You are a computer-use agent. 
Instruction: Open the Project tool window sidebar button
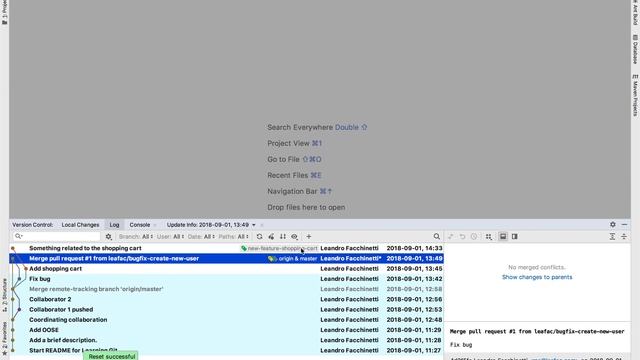(4, 13)
